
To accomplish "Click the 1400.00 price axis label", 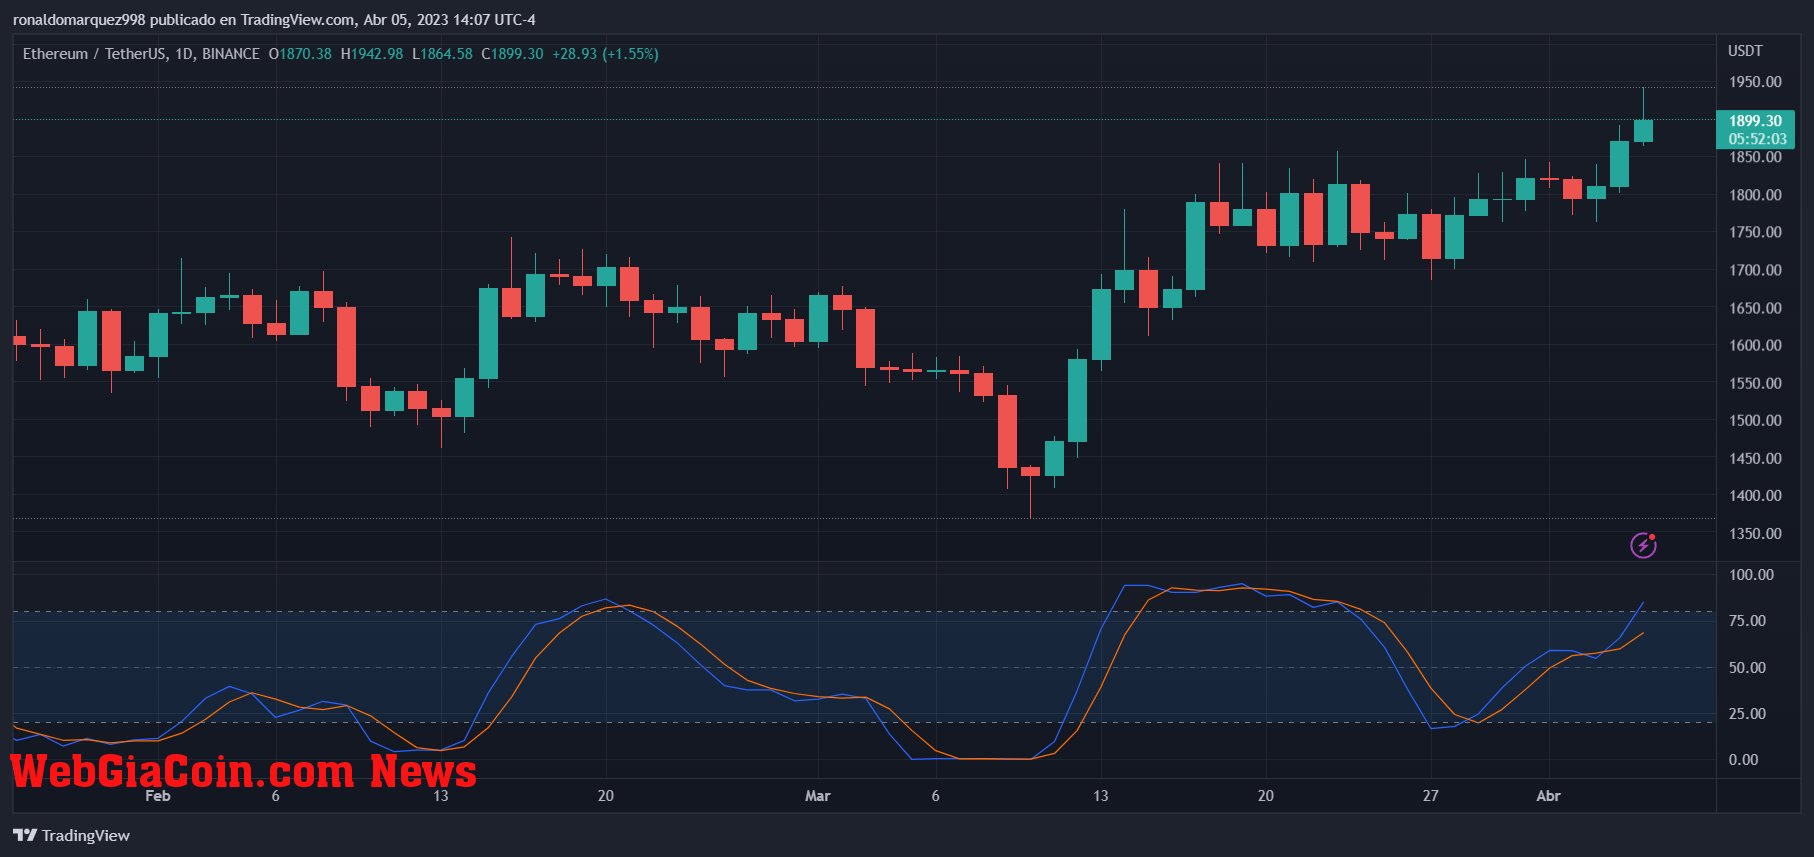I will (x=1755, y=495).
